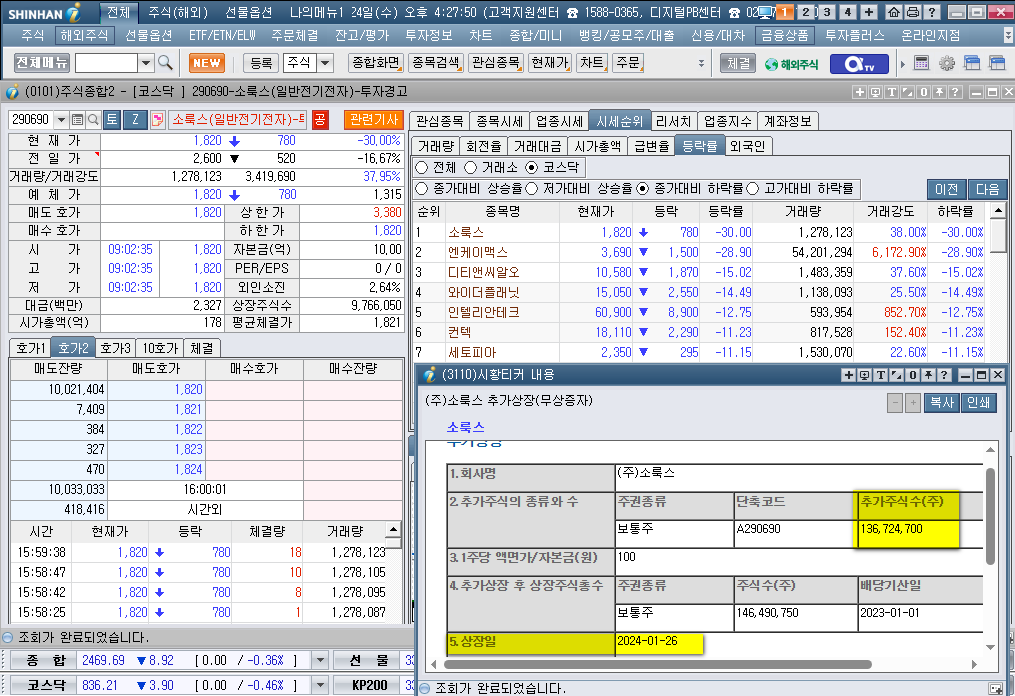Open stock code 290690 dropdown arrow

point(61,120)
